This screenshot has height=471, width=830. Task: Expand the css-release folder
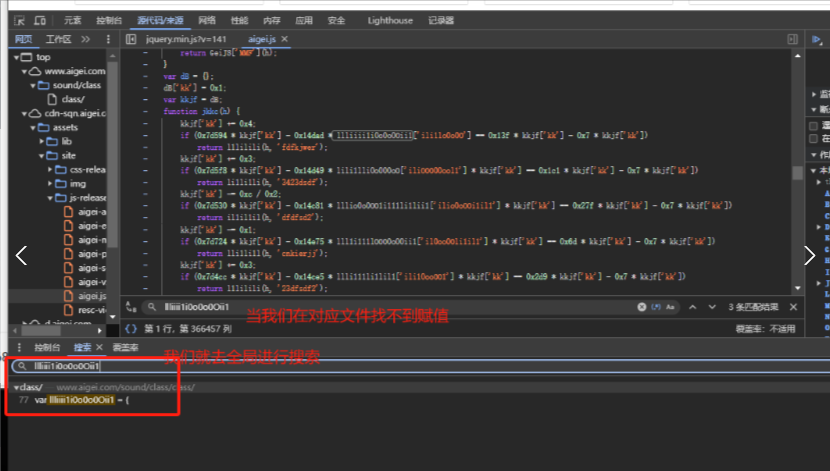coord(50,169)
